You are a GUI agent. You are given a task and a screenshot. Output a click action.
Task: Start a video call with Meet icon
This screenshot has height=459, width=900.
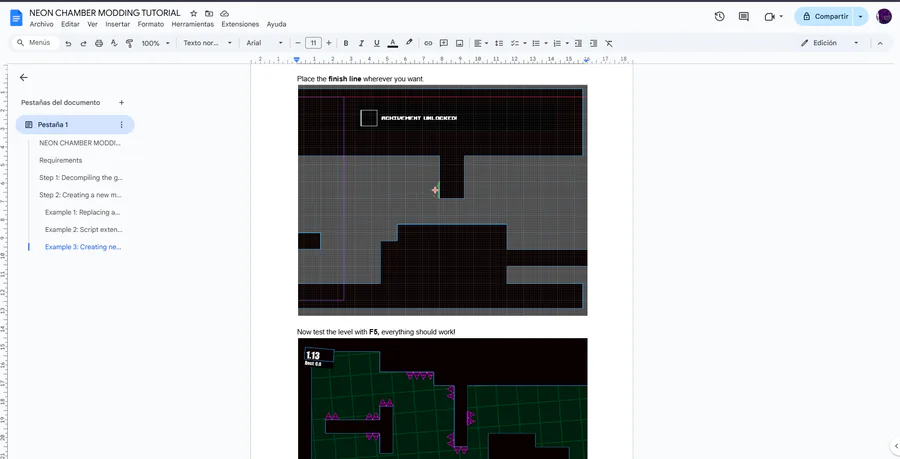[x=770, y=17]
